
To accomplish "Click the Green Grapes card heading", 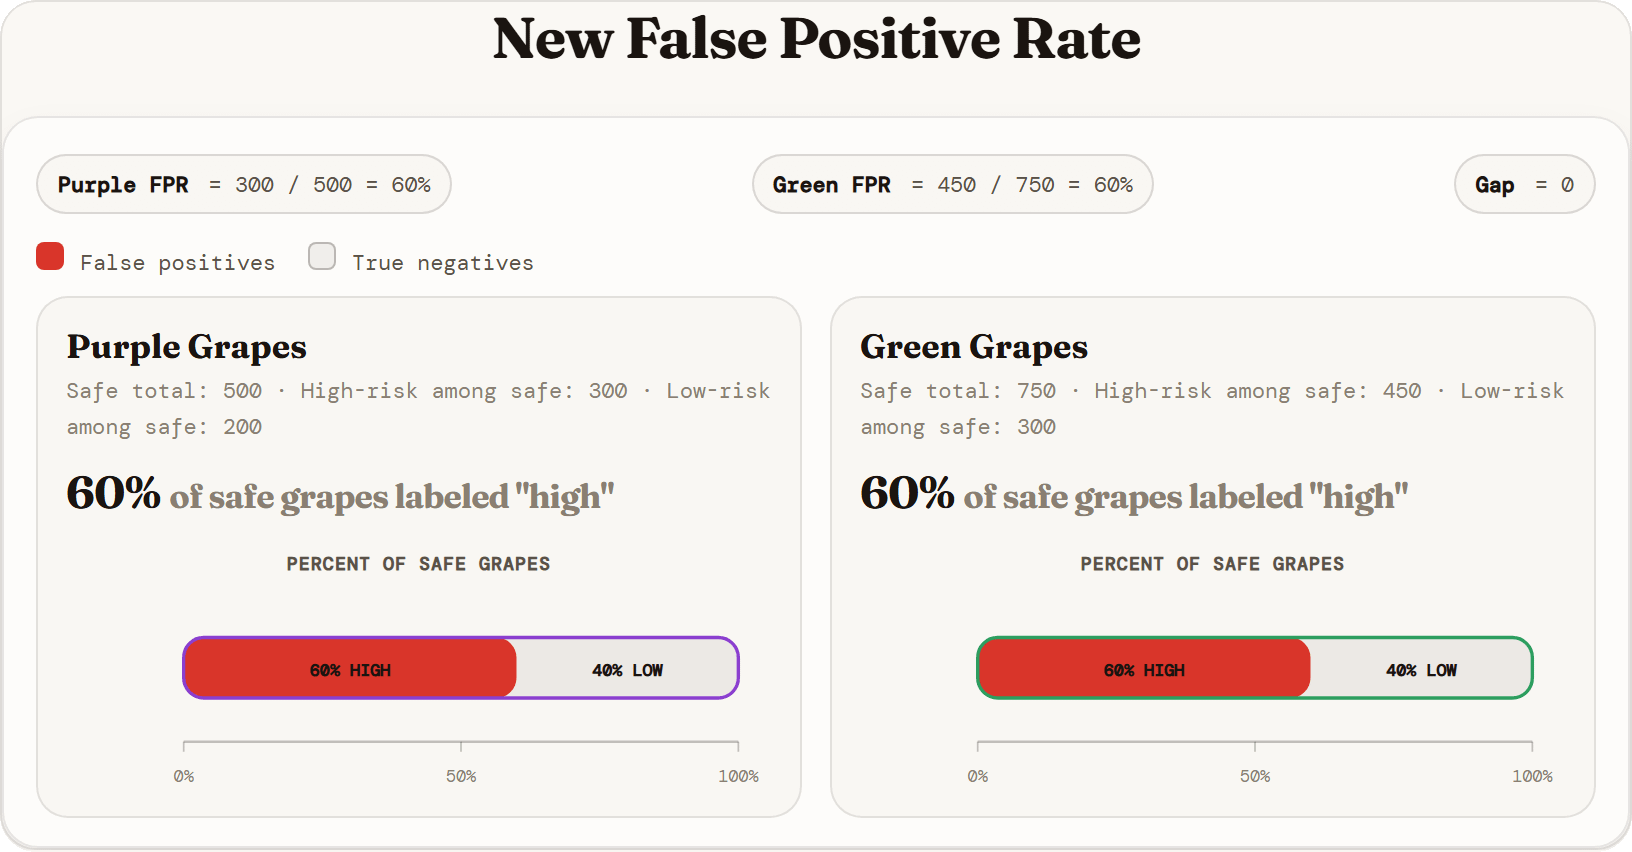I will pos(974,347).
